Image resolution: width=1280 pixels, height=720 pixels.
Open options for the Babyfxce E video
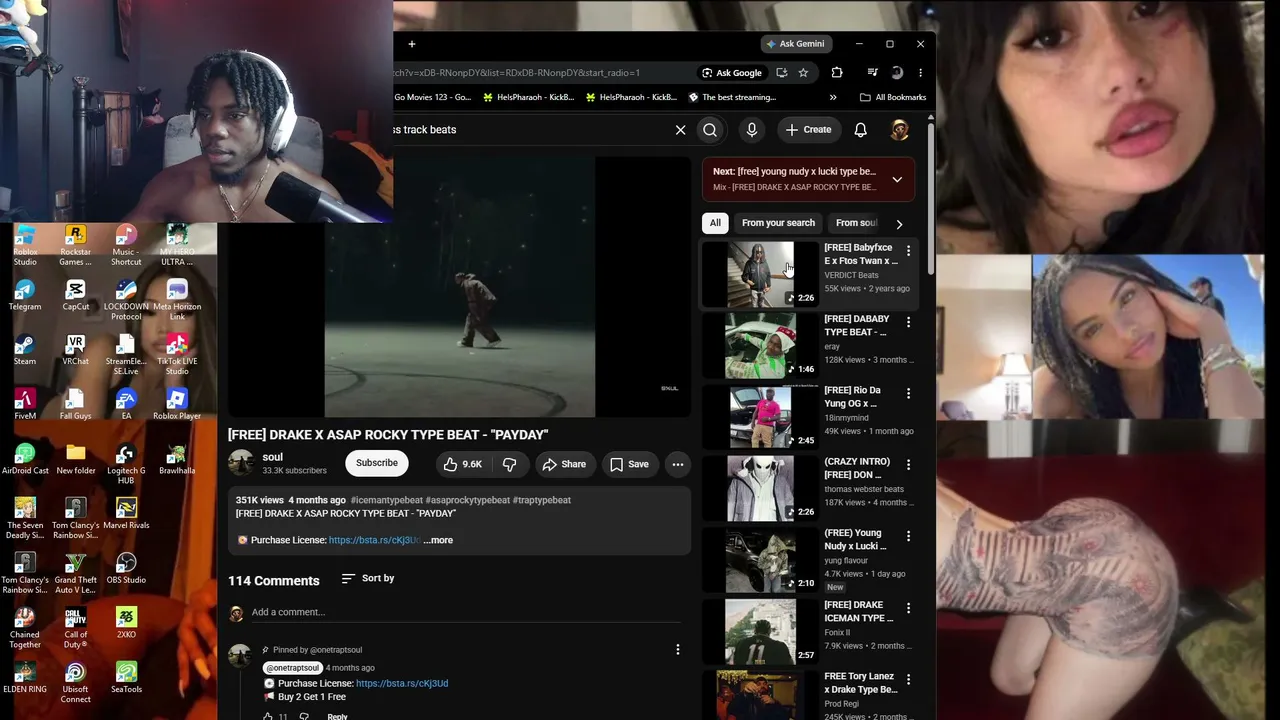coord(908,250)
